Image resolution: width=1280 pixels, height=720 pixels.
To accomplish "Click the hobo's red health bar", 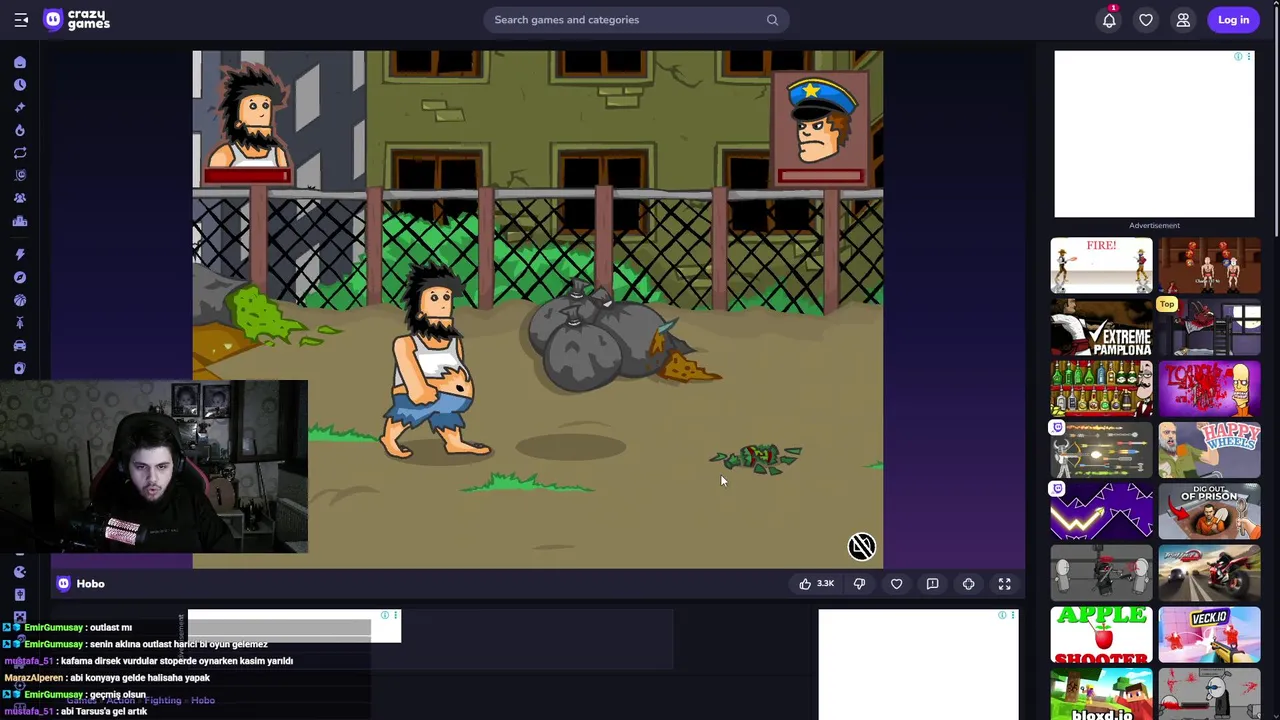I will [247, 177].
